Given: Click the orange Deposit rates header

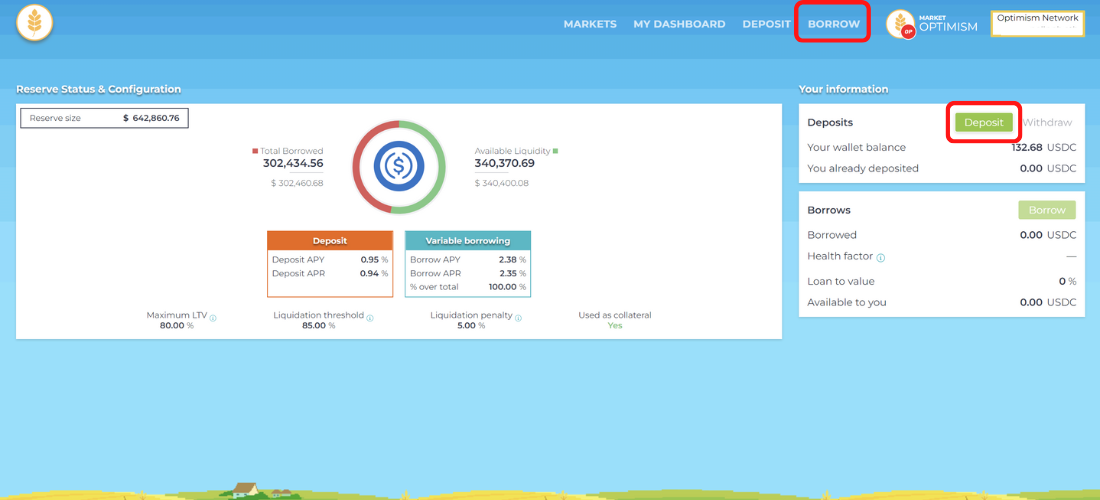Looking at the screenshot, I should pyautogui.click(x=330, y=241).
